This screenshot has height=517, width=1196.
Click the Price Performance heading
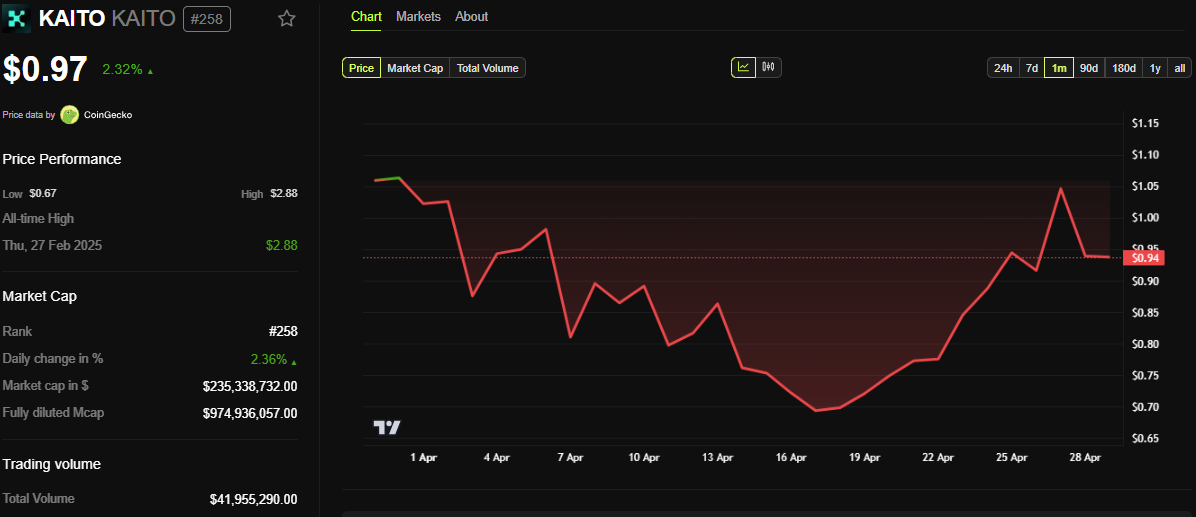(62, 159)
